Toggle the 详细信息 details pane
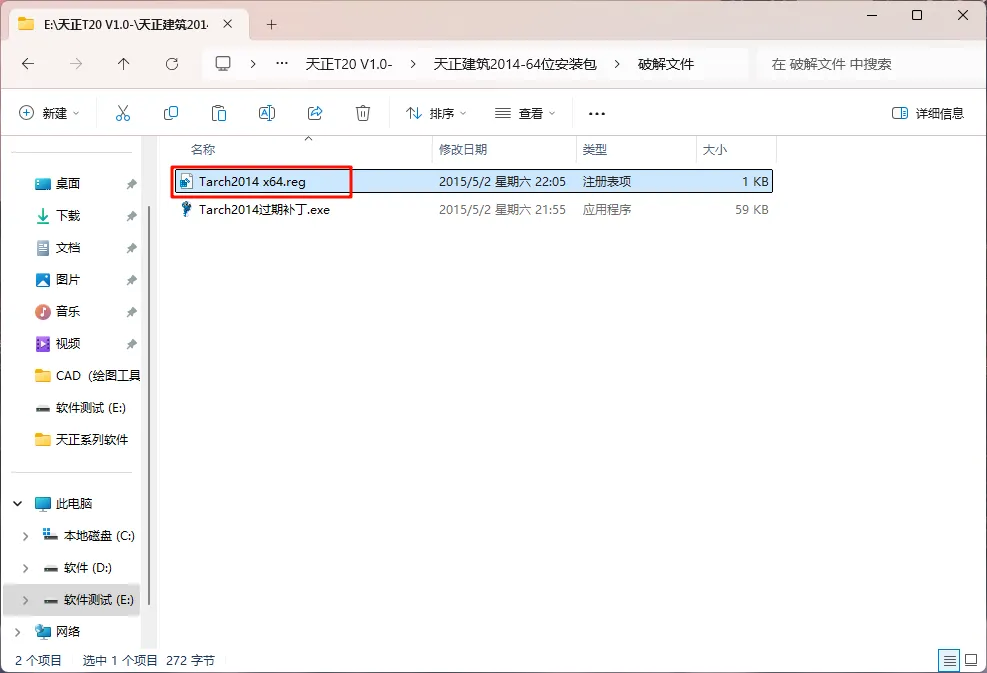987x673 pixels. coord(927,113)
